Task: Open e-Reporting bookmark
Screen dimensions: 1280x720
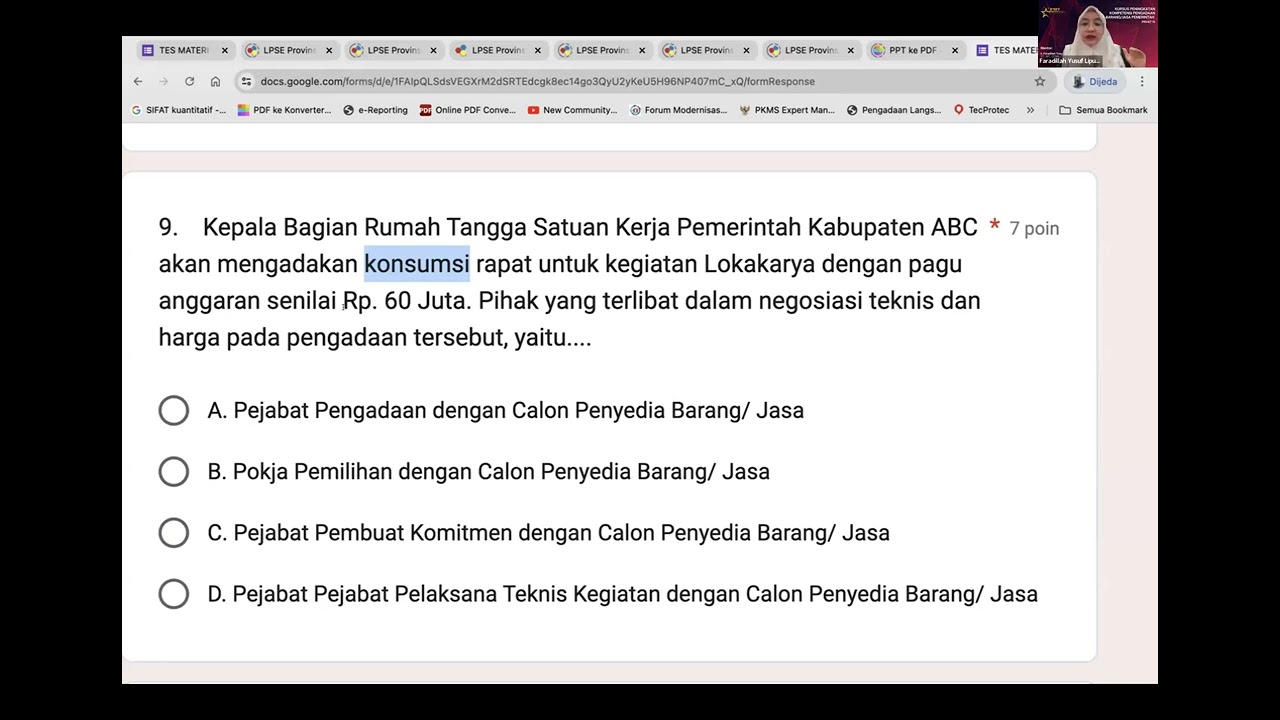Action: pos(375,110)
